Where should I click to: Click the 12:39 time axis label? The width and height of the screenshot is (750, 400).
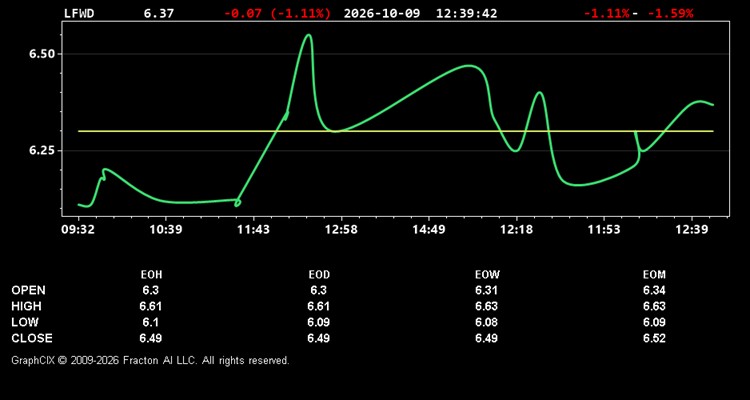[692, 230]
